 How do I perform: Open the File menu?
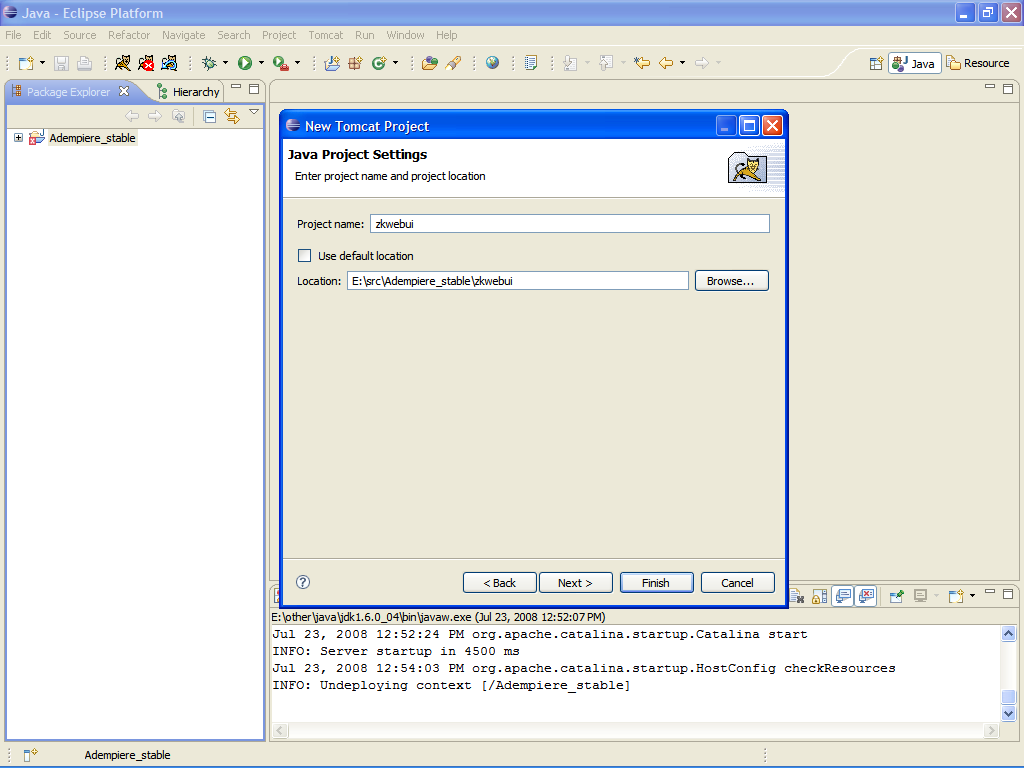point(13,35)
